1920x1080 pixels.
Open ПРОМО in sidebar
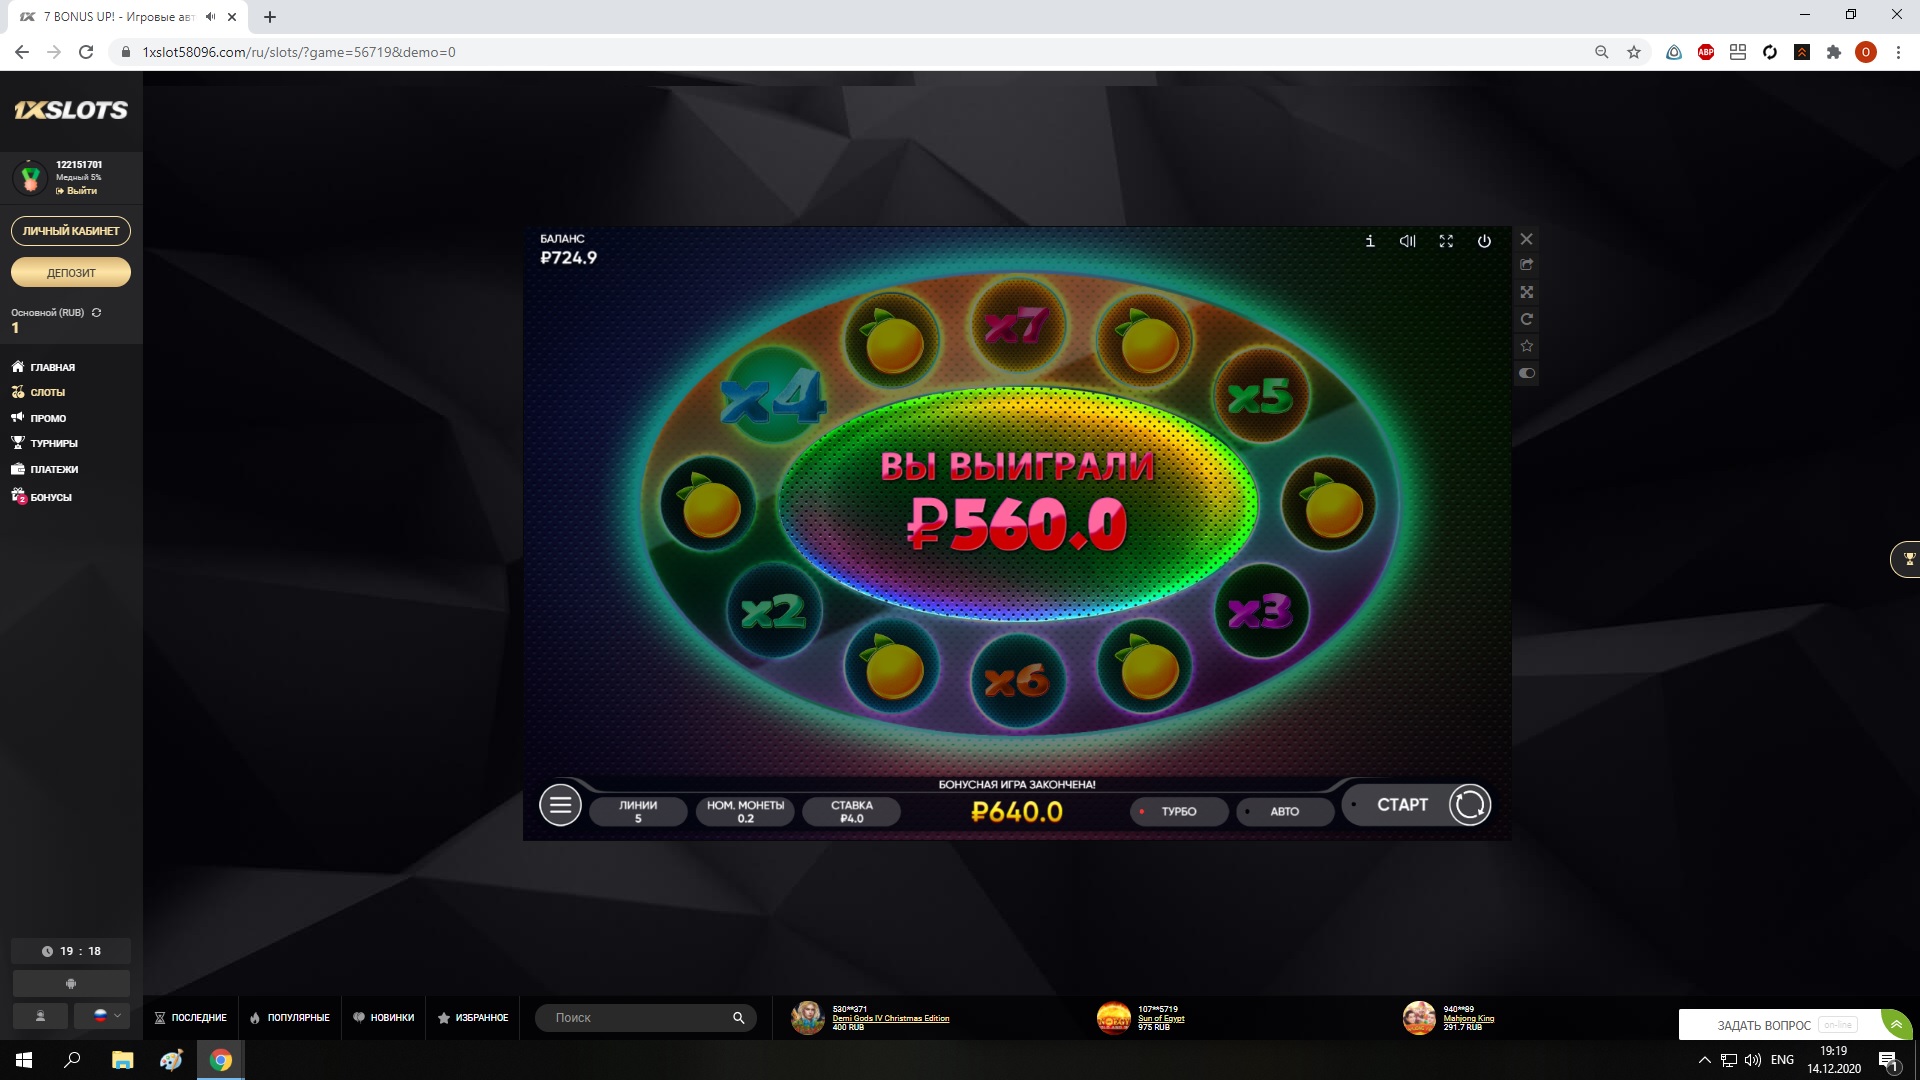click(x=39, y=418)
